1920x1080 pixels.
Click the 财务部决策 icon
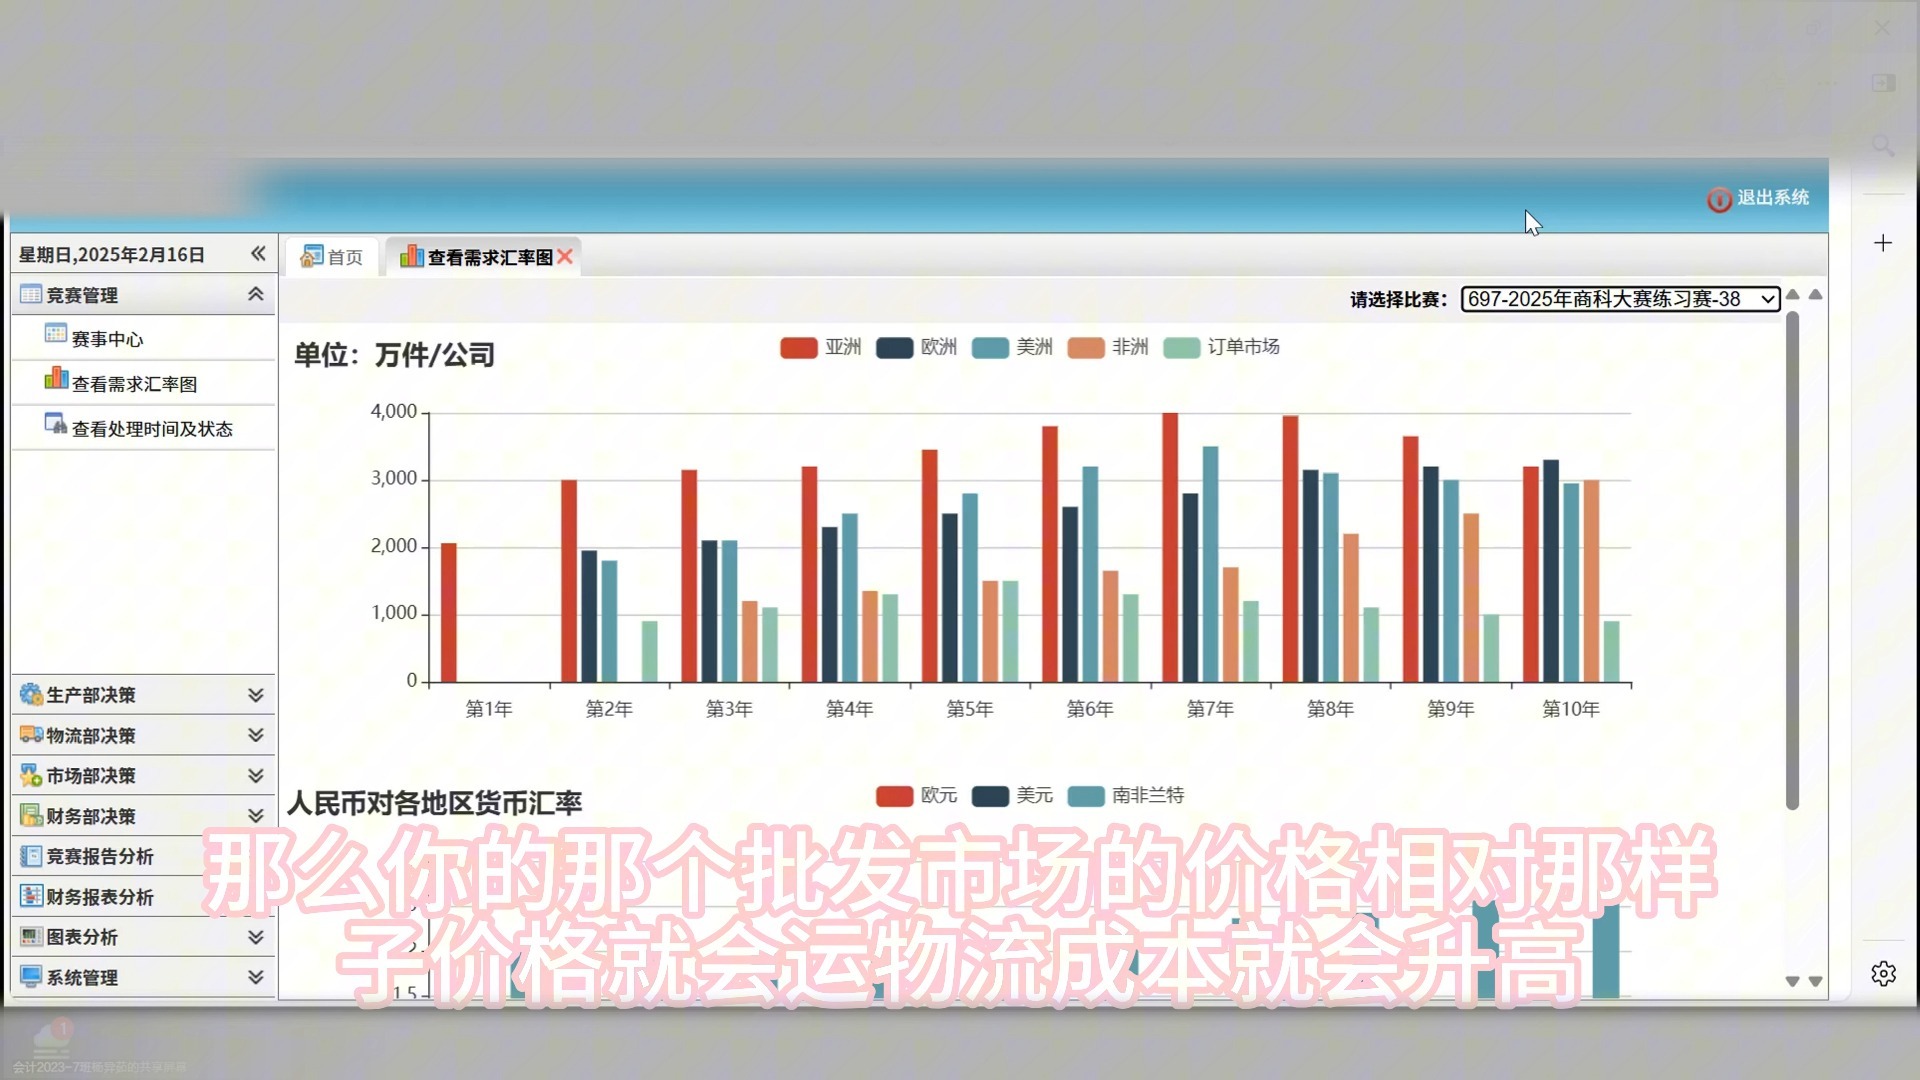click(x=31, y=816)
